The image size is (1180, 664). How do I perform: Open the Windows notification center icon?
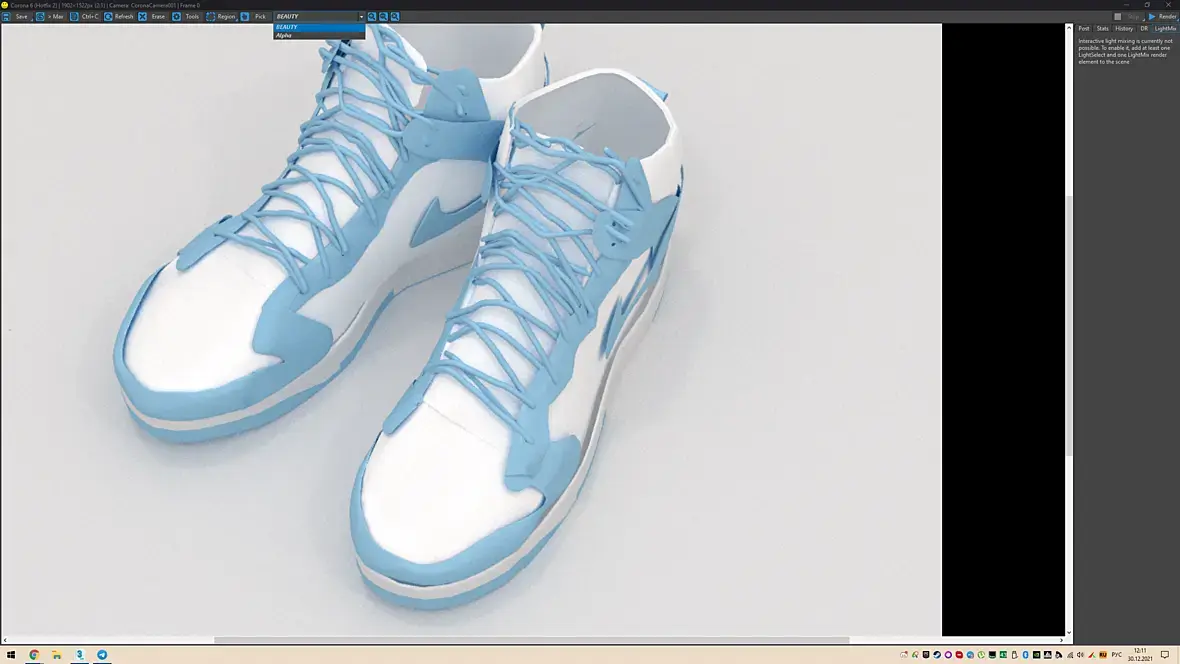point(1165,655)
